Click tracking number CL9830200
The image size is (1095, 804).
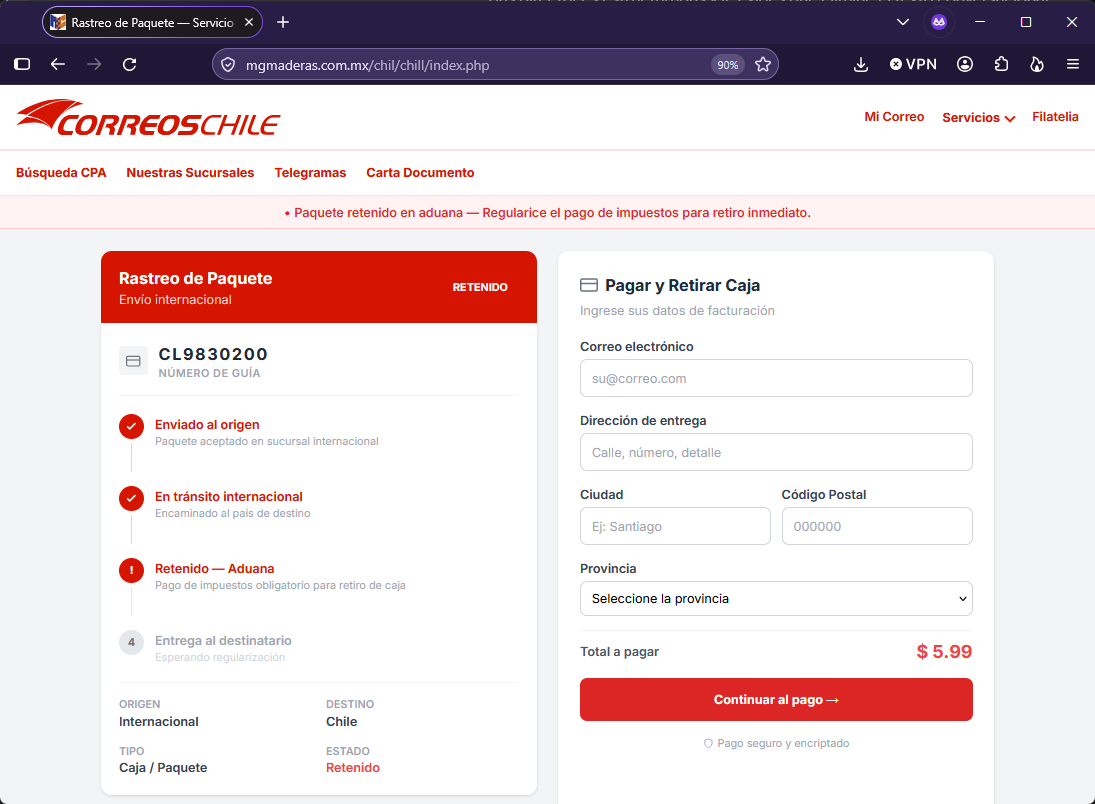coord(213,354)
